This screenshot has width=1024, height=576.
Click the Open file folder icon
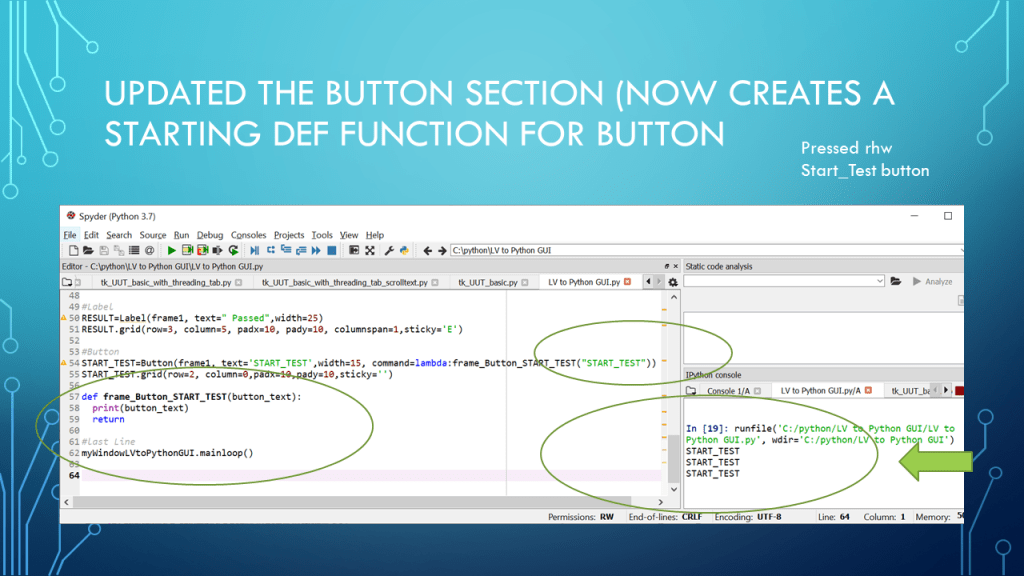pos(88,250)
